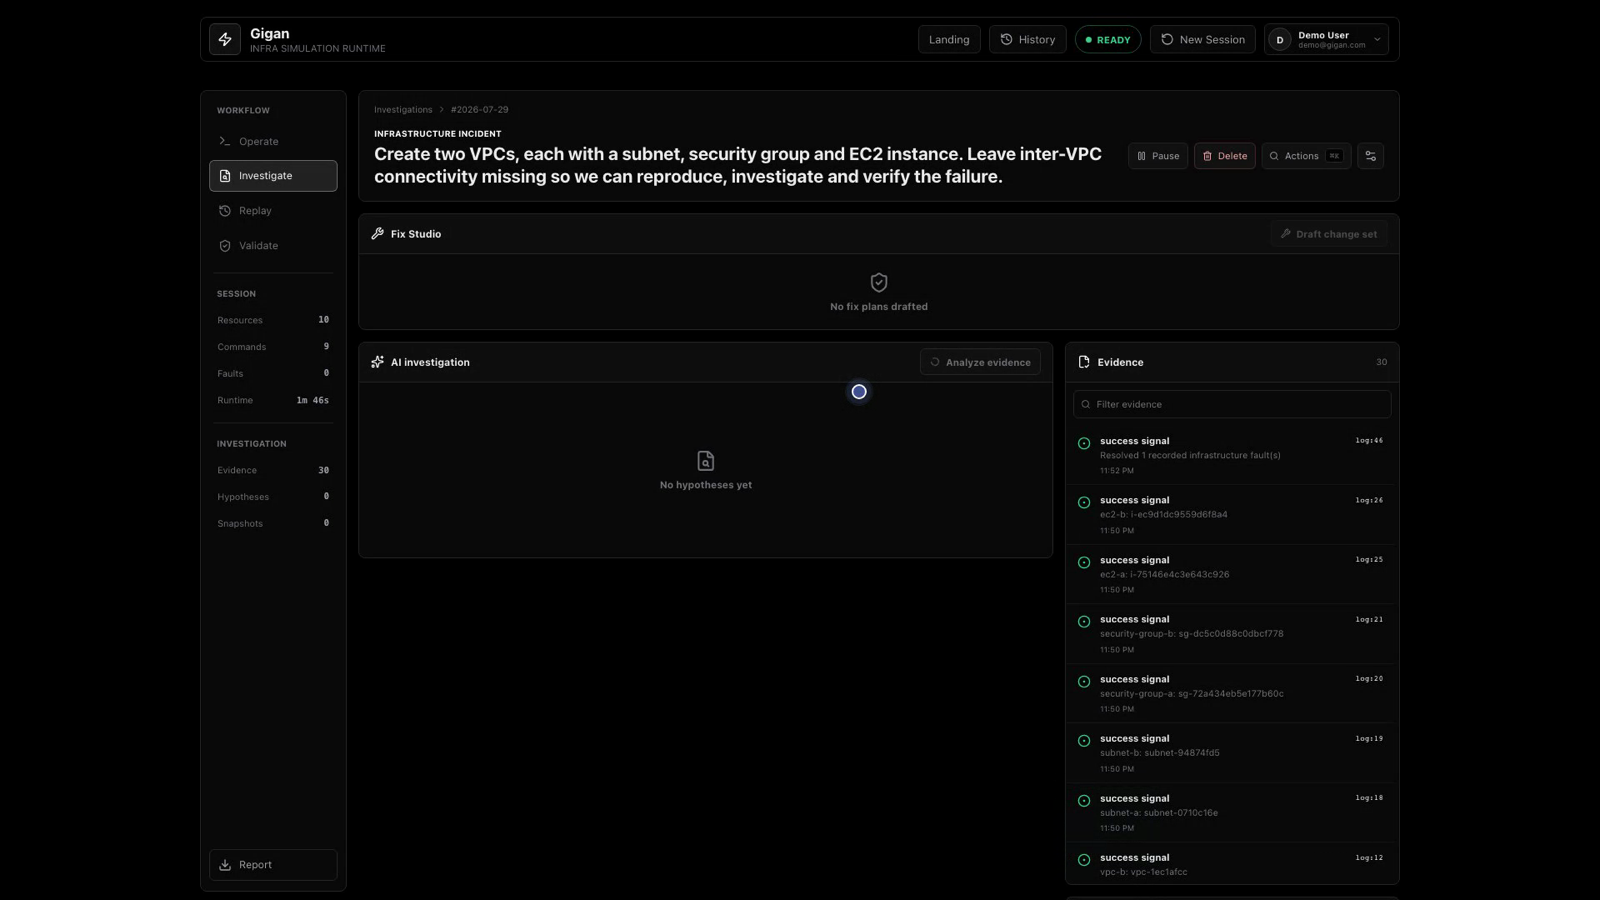Click status icon of security-group-b entry

tap(1084, 622)
